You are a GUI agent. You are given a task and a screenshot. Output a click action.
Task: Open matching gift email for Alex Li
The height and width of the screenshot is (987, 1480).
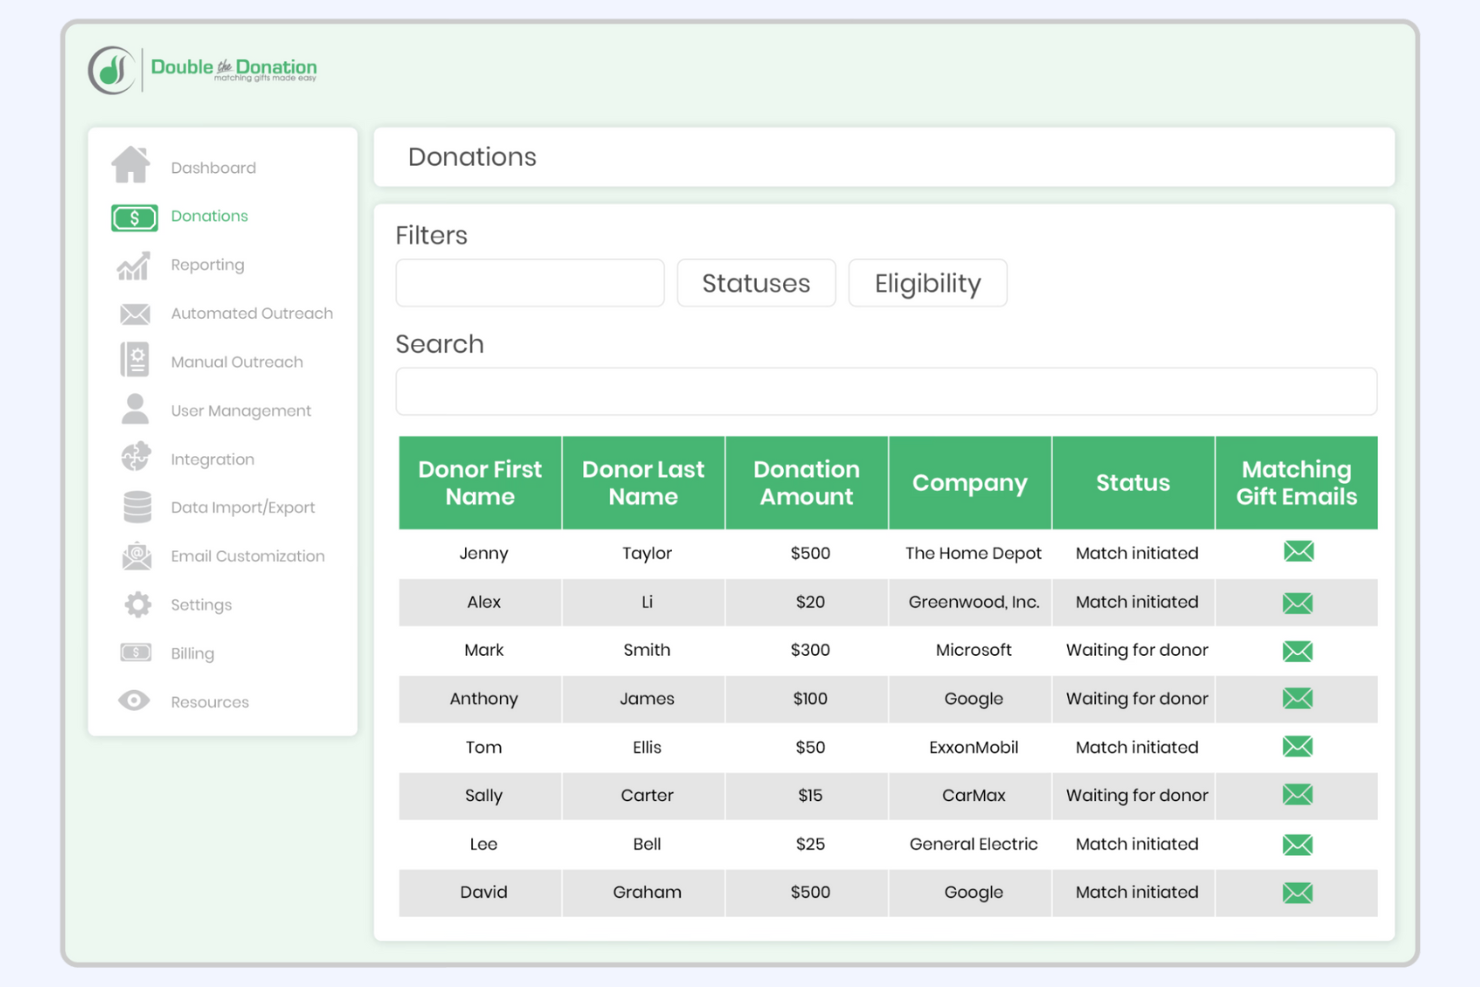1298,603
